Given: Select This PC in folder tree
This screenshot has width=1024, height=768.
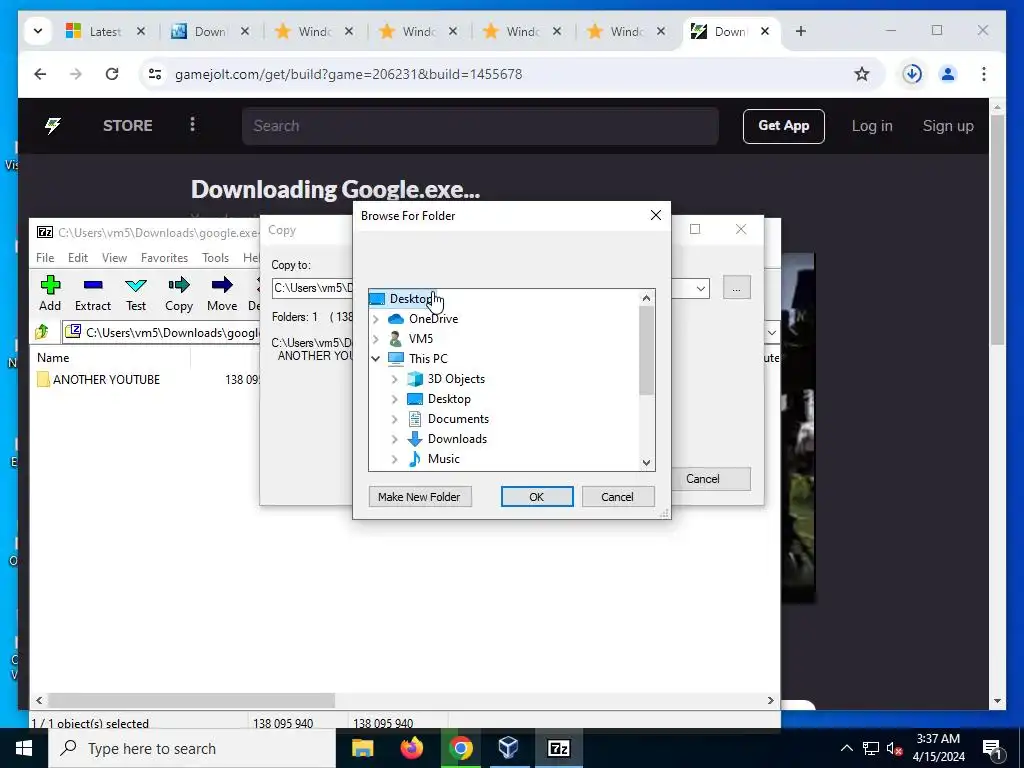Looking at the screenshot, I should pos(428,359).
